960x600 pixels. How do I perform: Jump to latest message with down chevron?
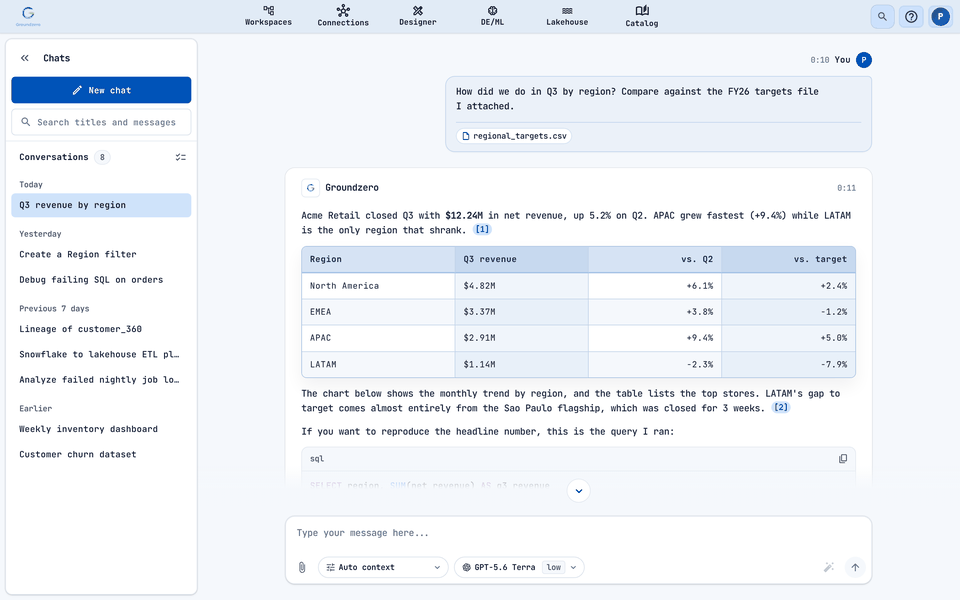click(x=579, y=490)
